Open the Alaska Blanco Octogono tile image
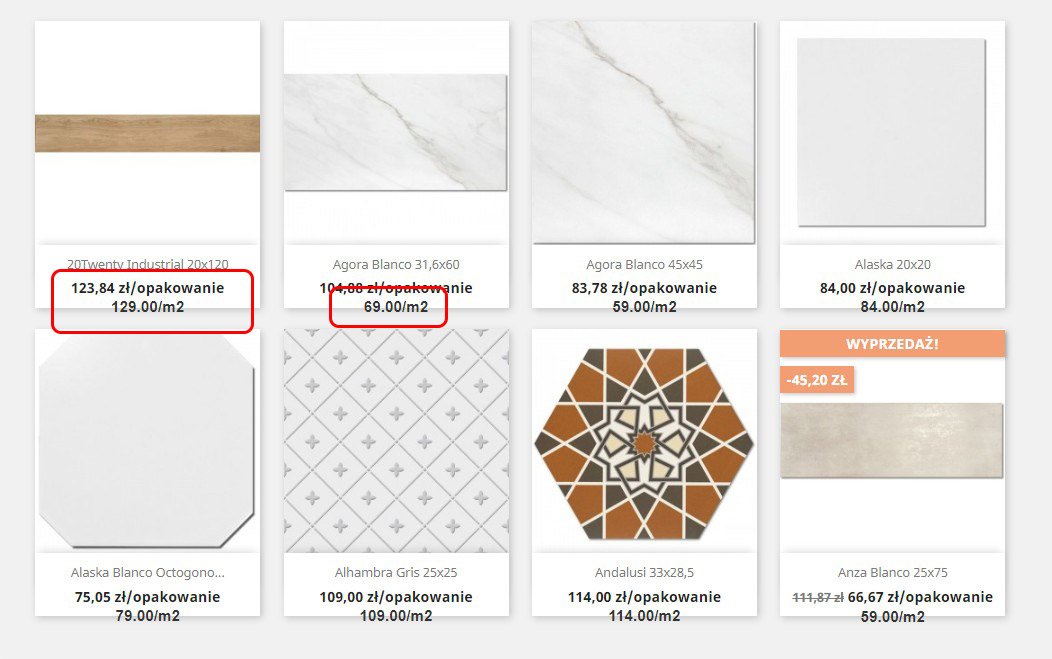 (147, 441)
